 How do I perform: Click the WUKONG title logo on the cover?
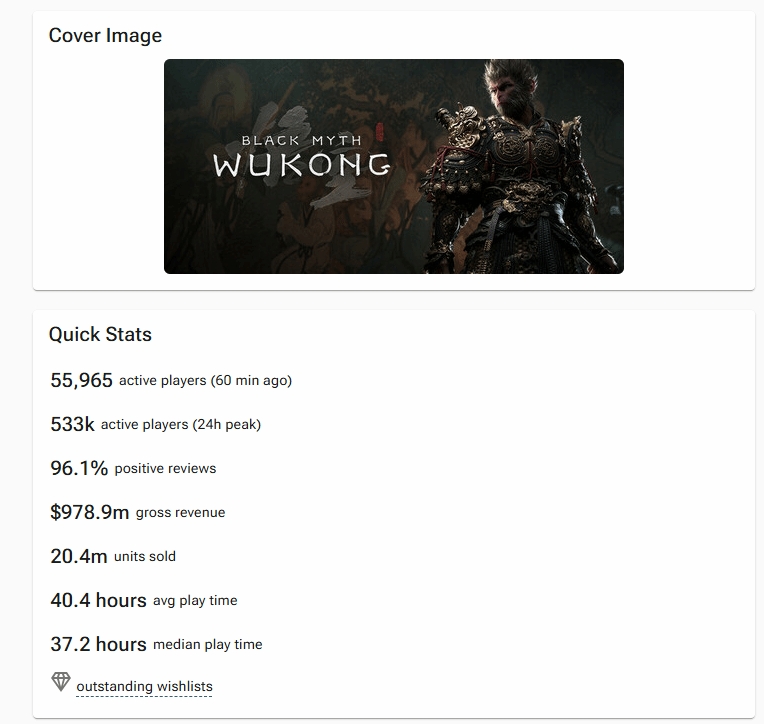[x=301, y=164]
